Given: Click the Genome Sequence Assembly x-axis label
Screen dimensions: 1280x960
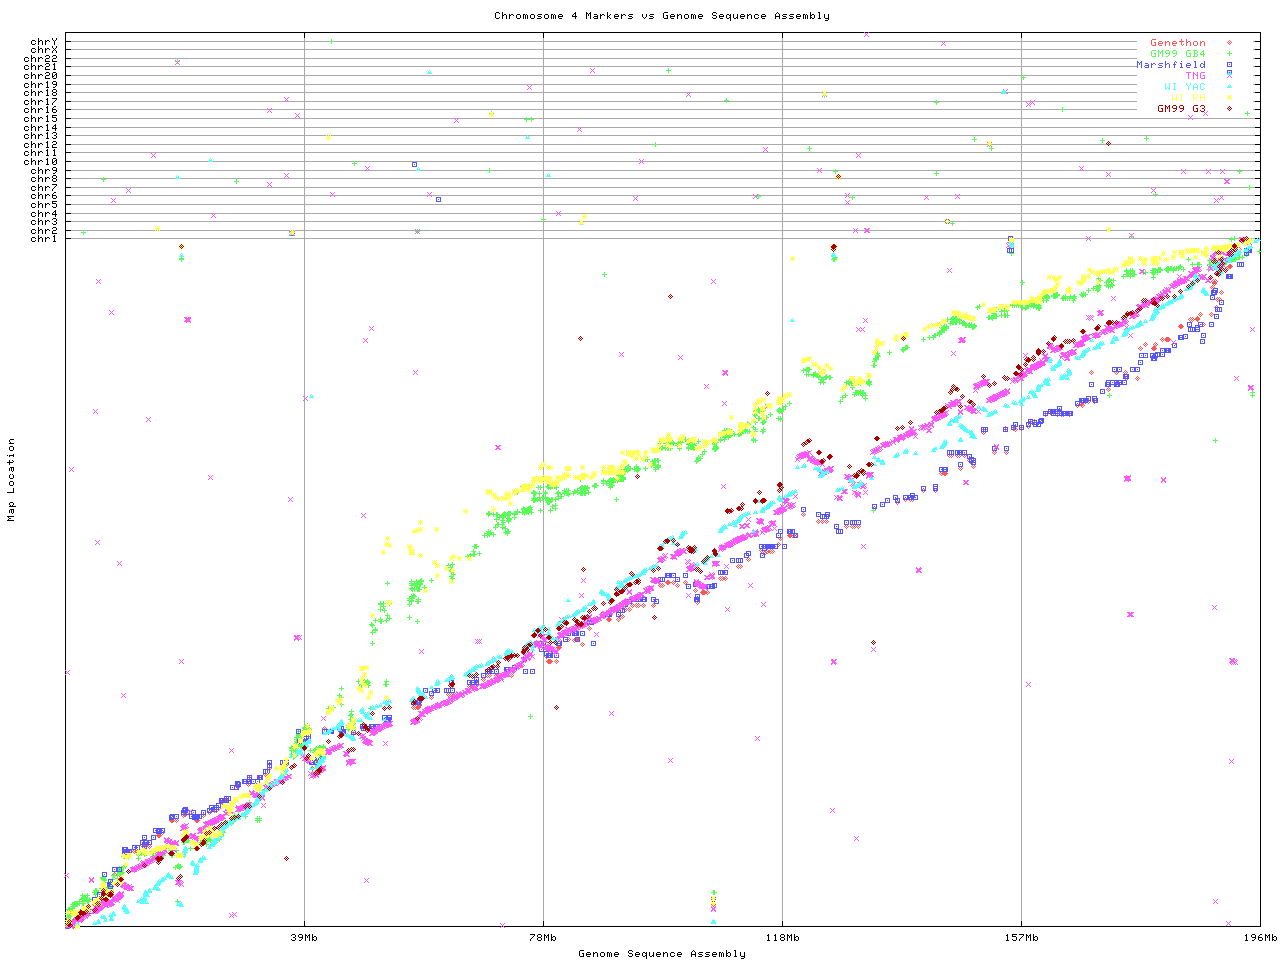Looking at the screenshot, I should [x=661, y=954].
